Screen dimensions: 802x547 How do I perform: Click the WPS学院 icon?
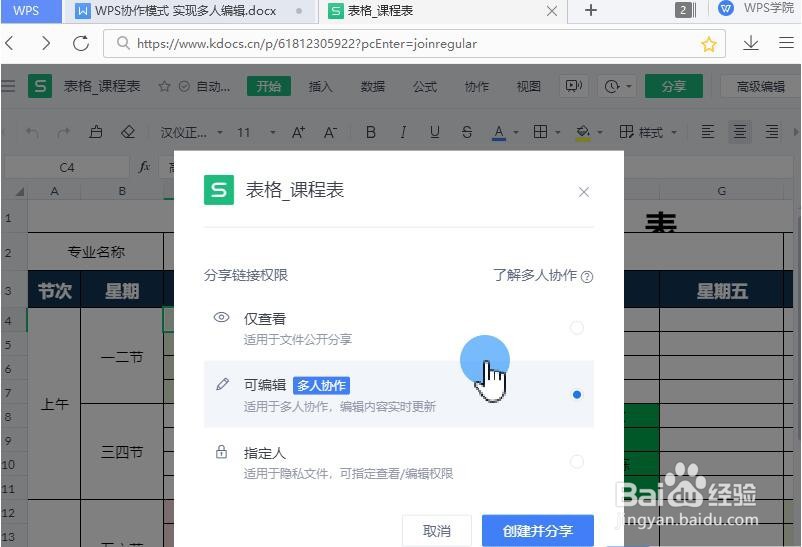pyautogui.click(x=726, y=9)
